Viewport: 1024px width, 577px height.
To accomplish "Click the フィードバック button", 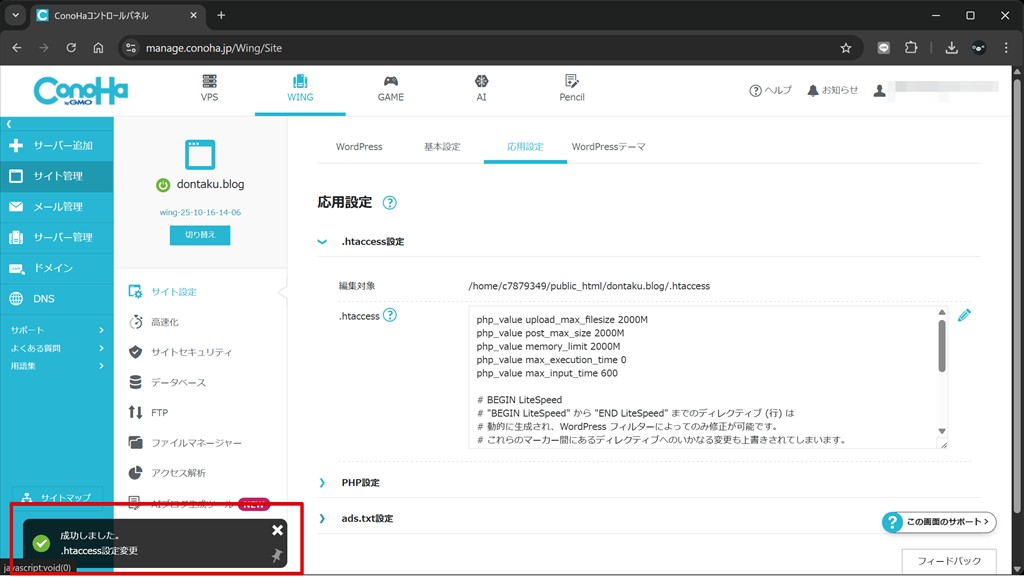I will click(x=949, y=561).
